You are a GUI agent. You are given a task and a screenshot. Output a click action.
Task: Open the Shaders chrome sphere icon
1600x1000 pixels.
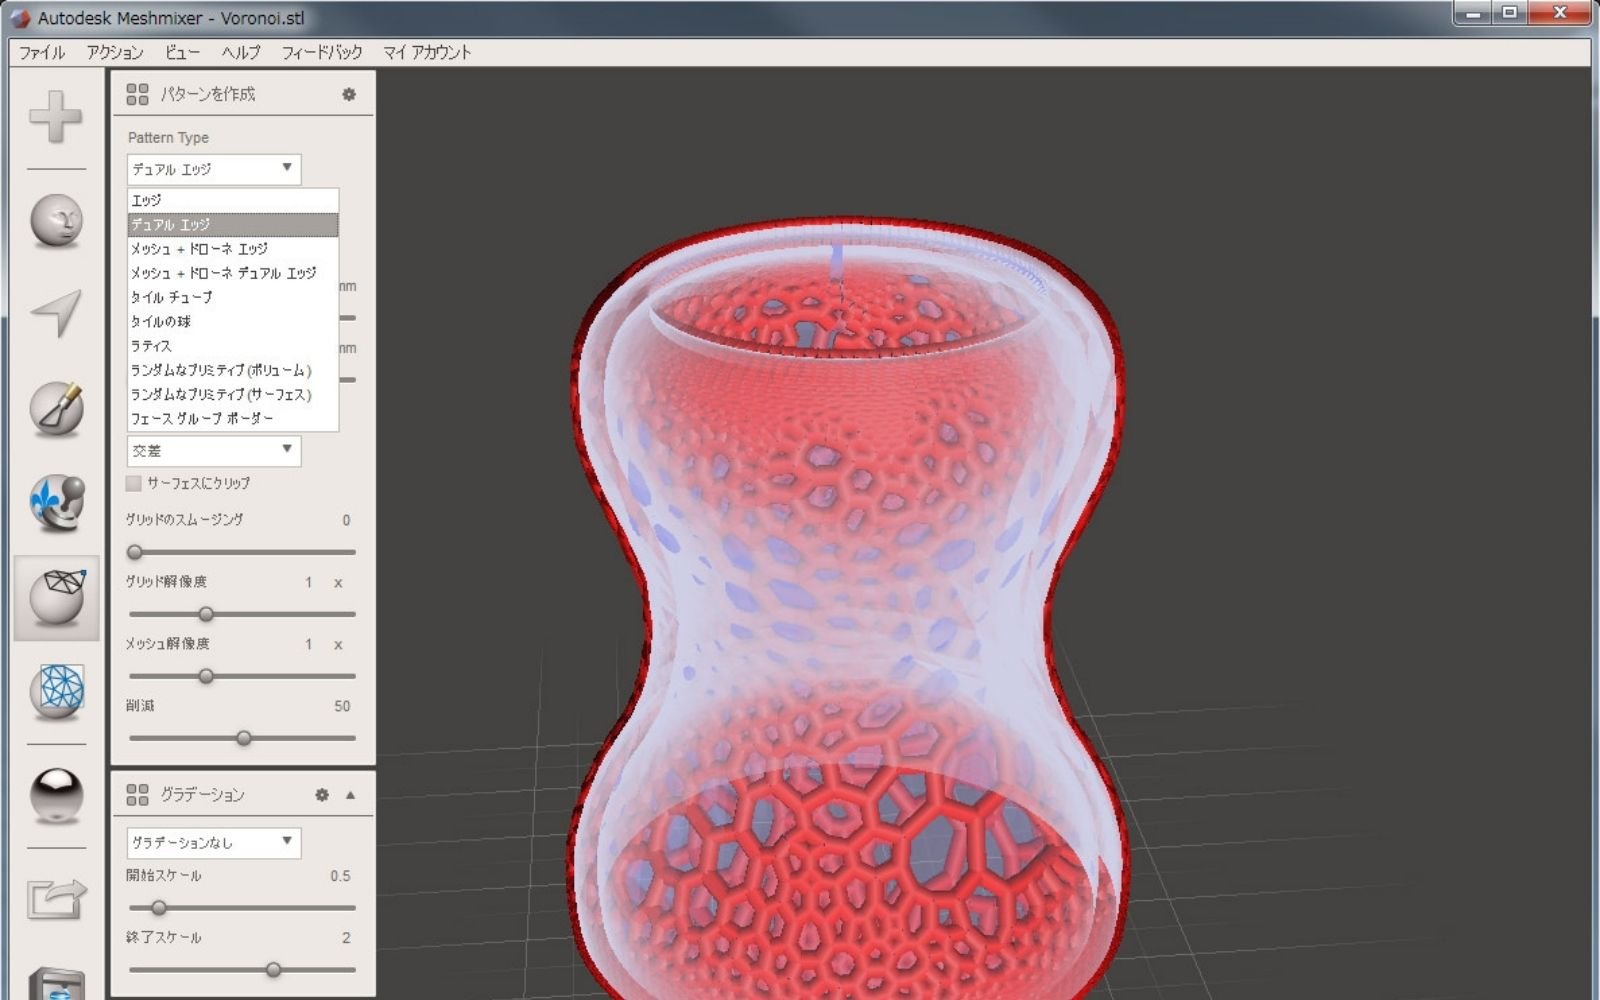(56, 795)
